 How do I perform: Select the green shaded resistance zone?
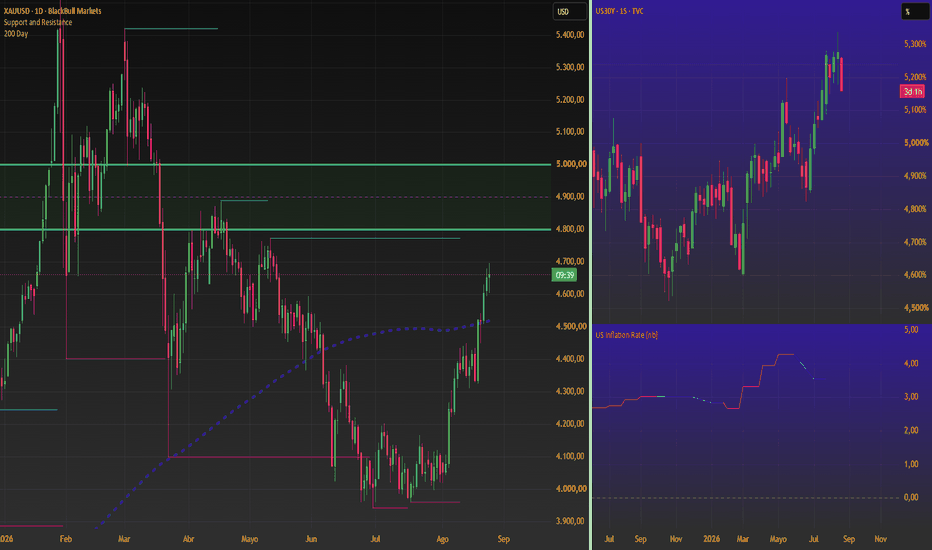(x=275, y=197)
